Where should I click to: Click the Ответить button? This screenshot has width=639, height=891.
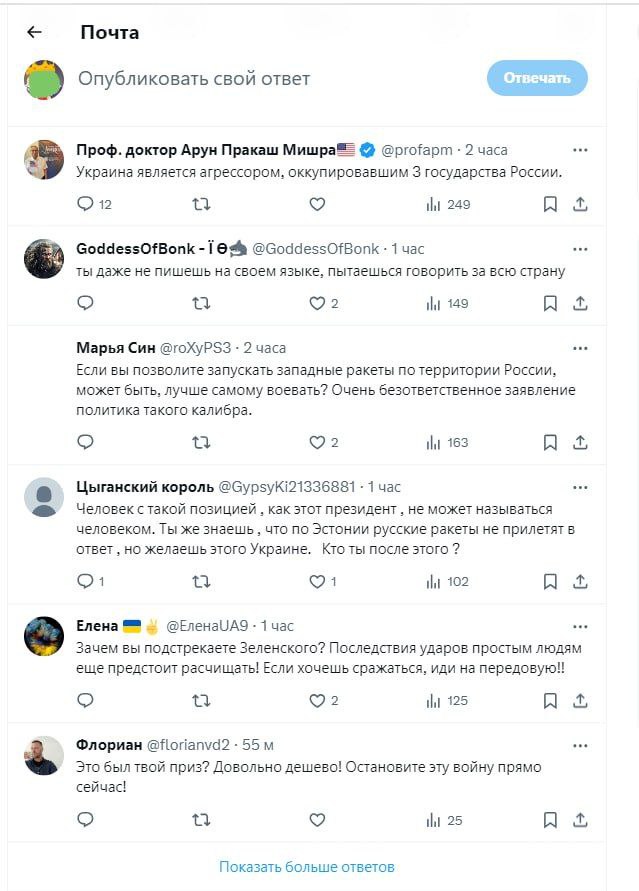pos(537,78)
